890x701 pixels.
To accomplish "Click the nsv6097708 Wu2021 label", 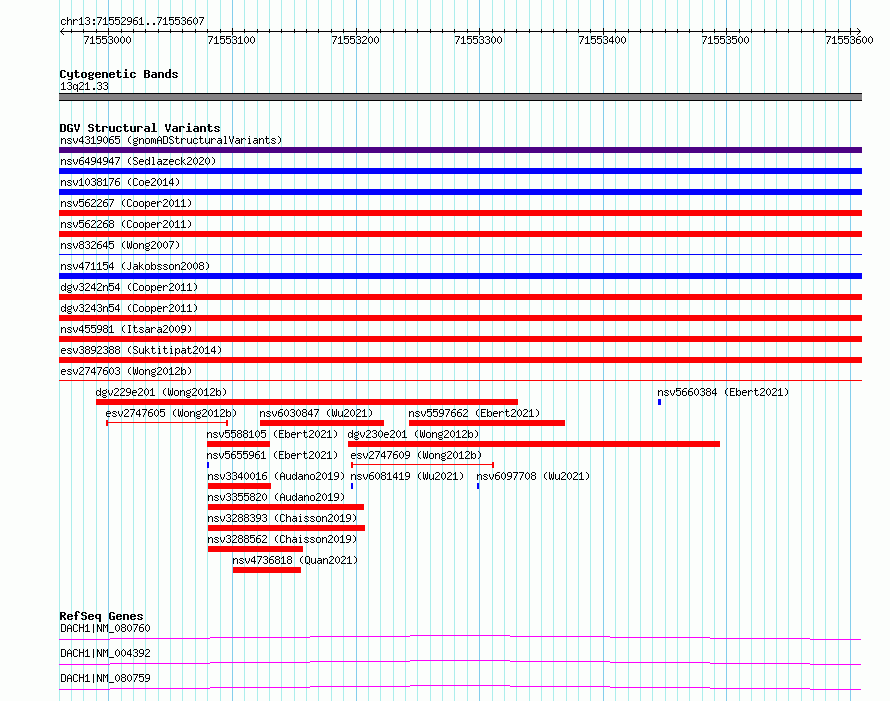I will tap(533, 476).
